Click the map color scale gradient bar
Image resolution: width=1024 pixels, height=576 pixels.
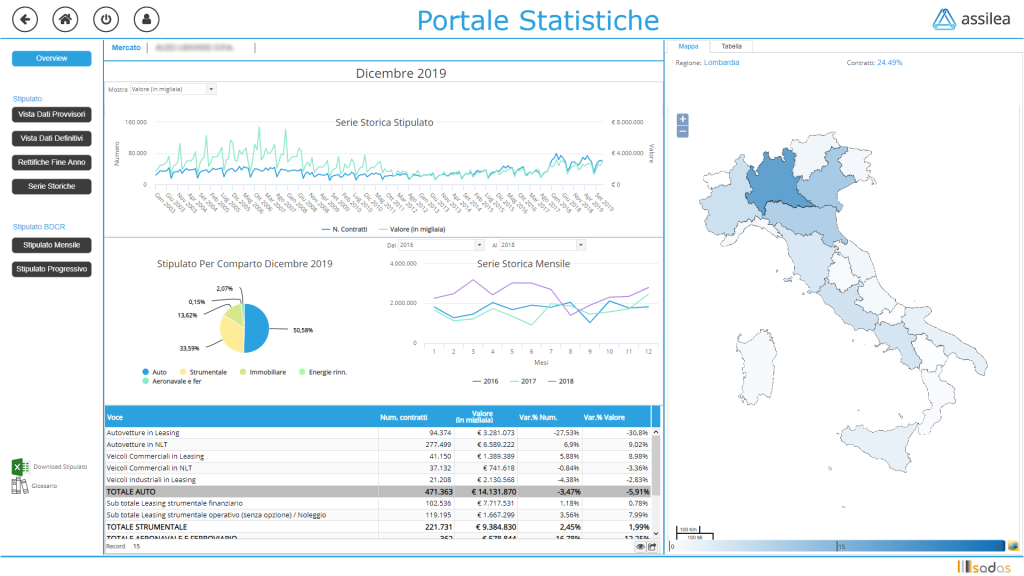click(838, 546)
